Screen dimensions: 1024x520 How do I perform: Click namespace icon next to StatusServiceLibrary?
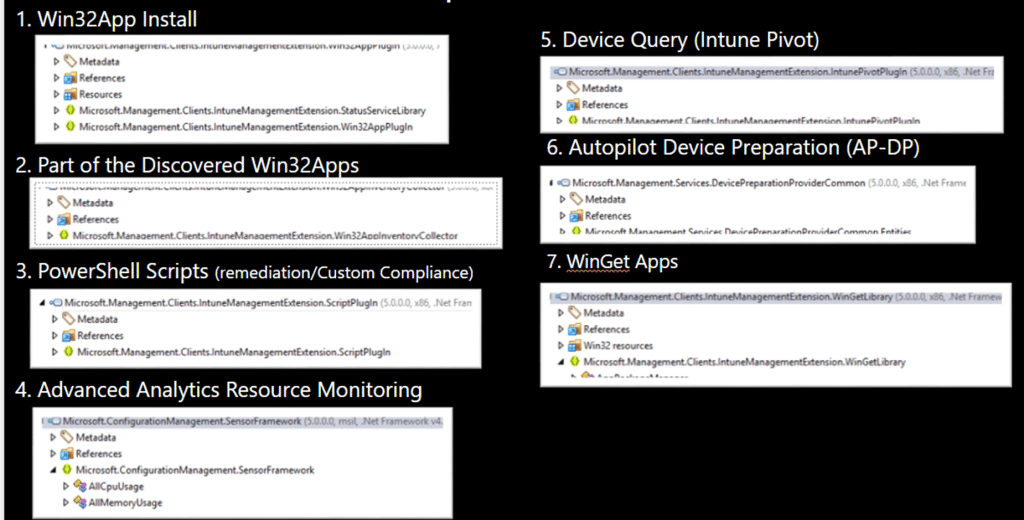click(70, 110)
